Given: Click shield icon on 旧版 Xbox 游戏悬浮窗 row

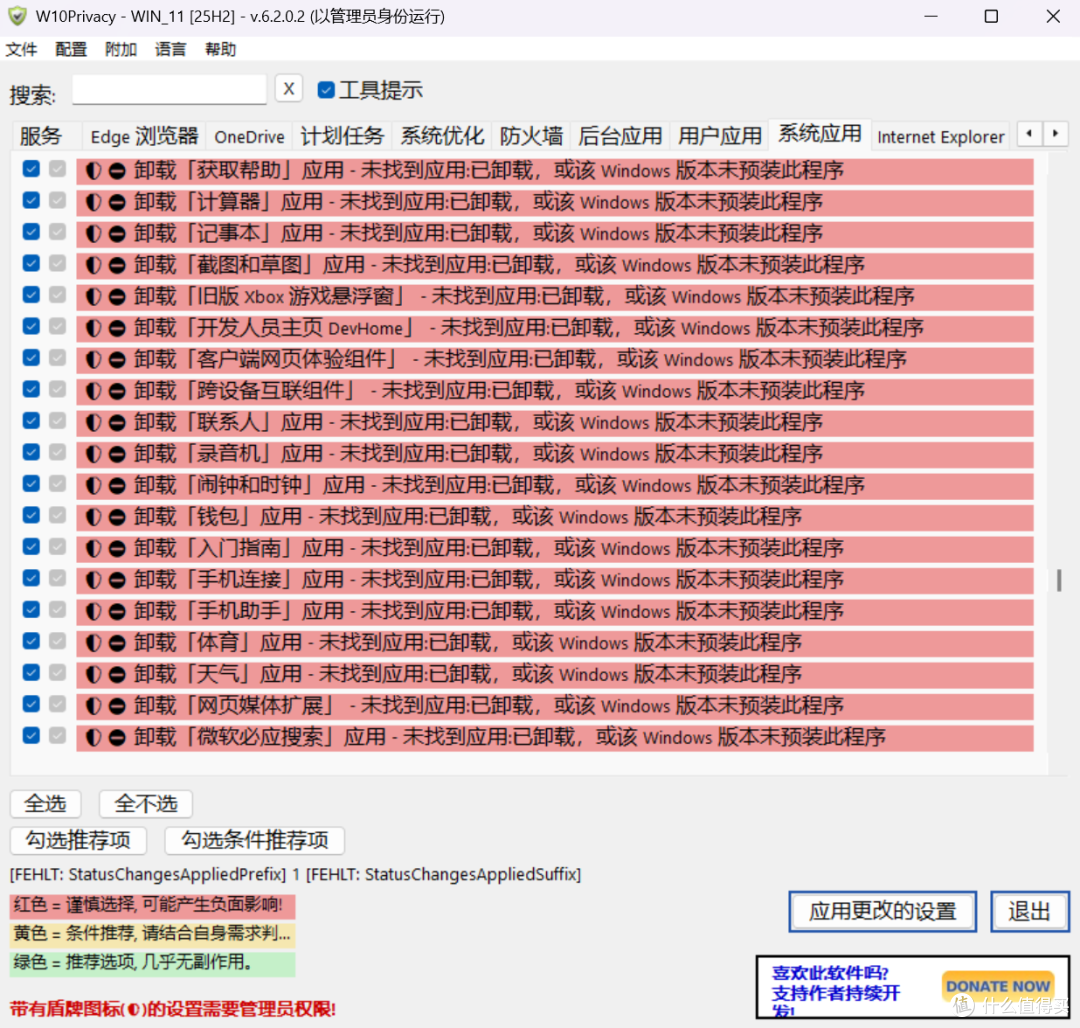Looking at the screenshot, I should pos(94,297).
